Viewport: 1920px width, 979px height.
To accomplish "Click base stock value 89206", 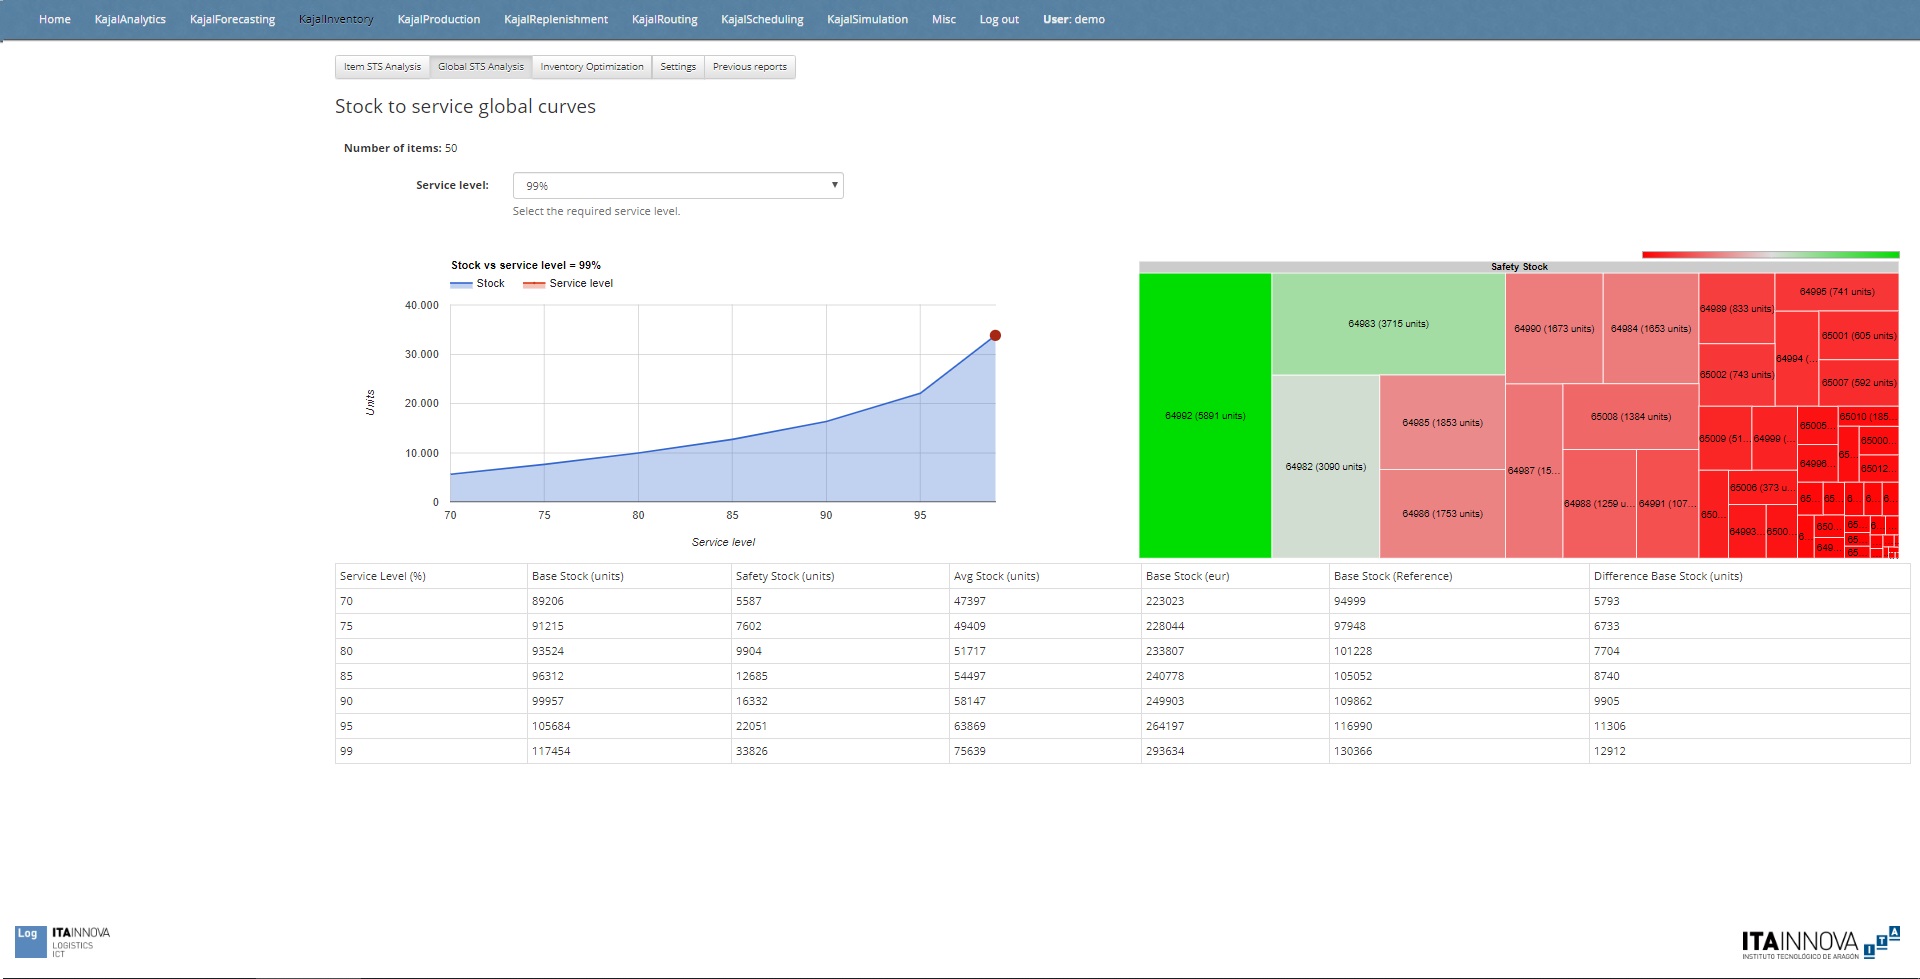I will pyautogui.click(x=548, y=601).
